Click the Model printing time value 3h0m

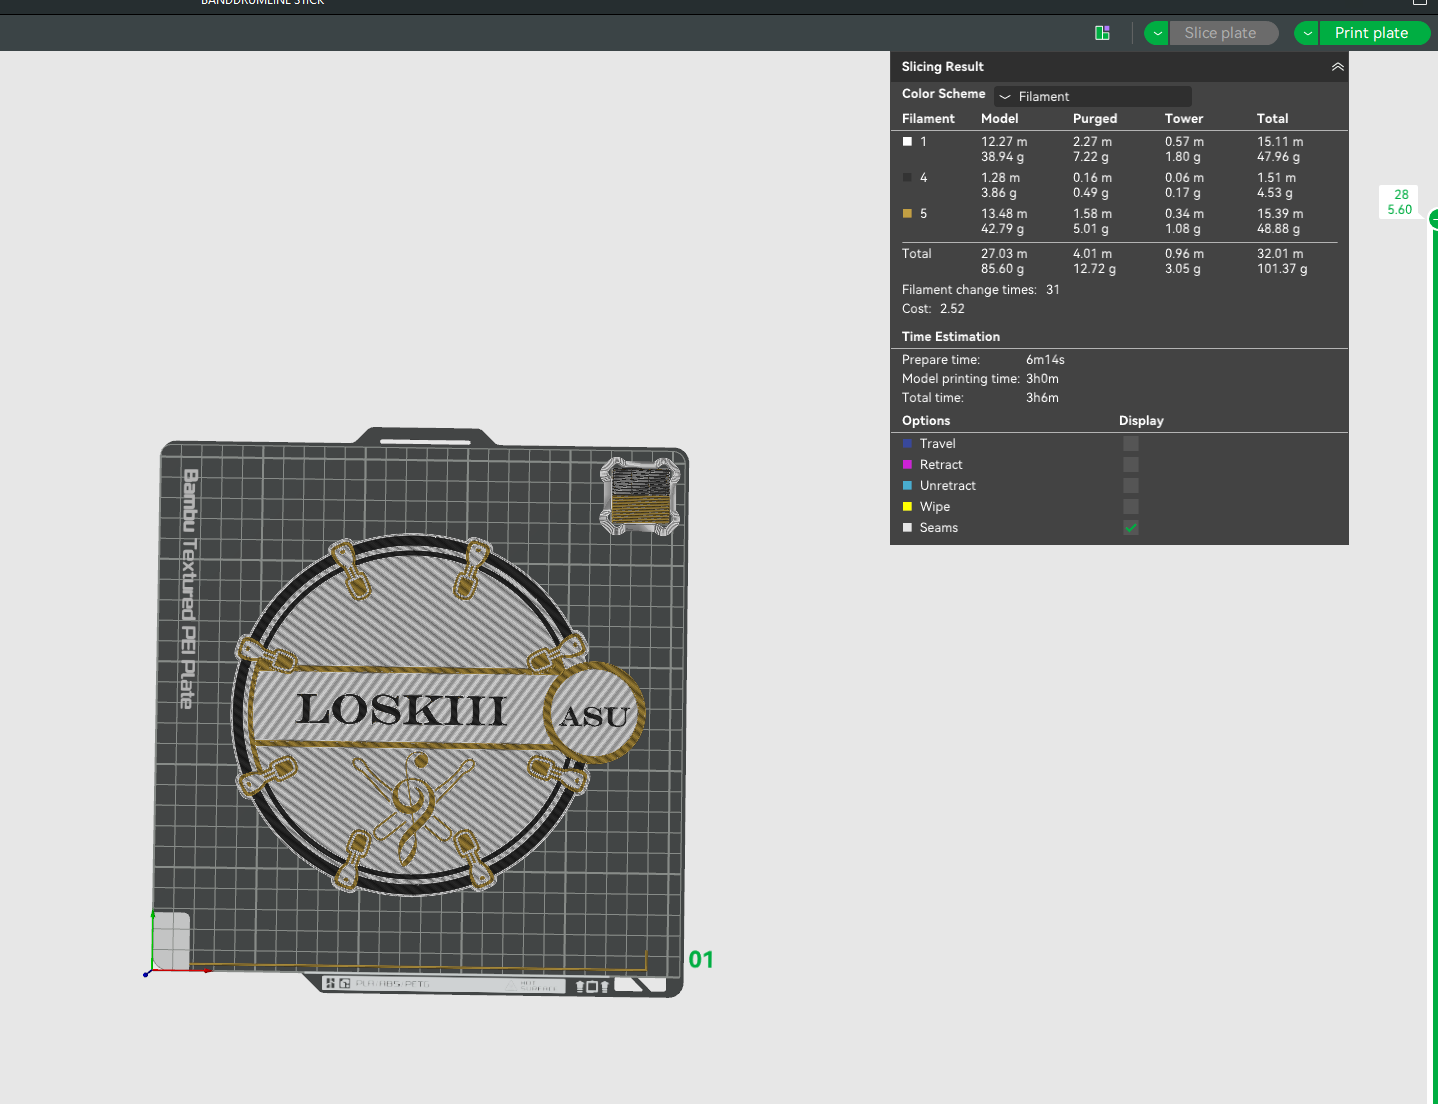click(1042, 379)
